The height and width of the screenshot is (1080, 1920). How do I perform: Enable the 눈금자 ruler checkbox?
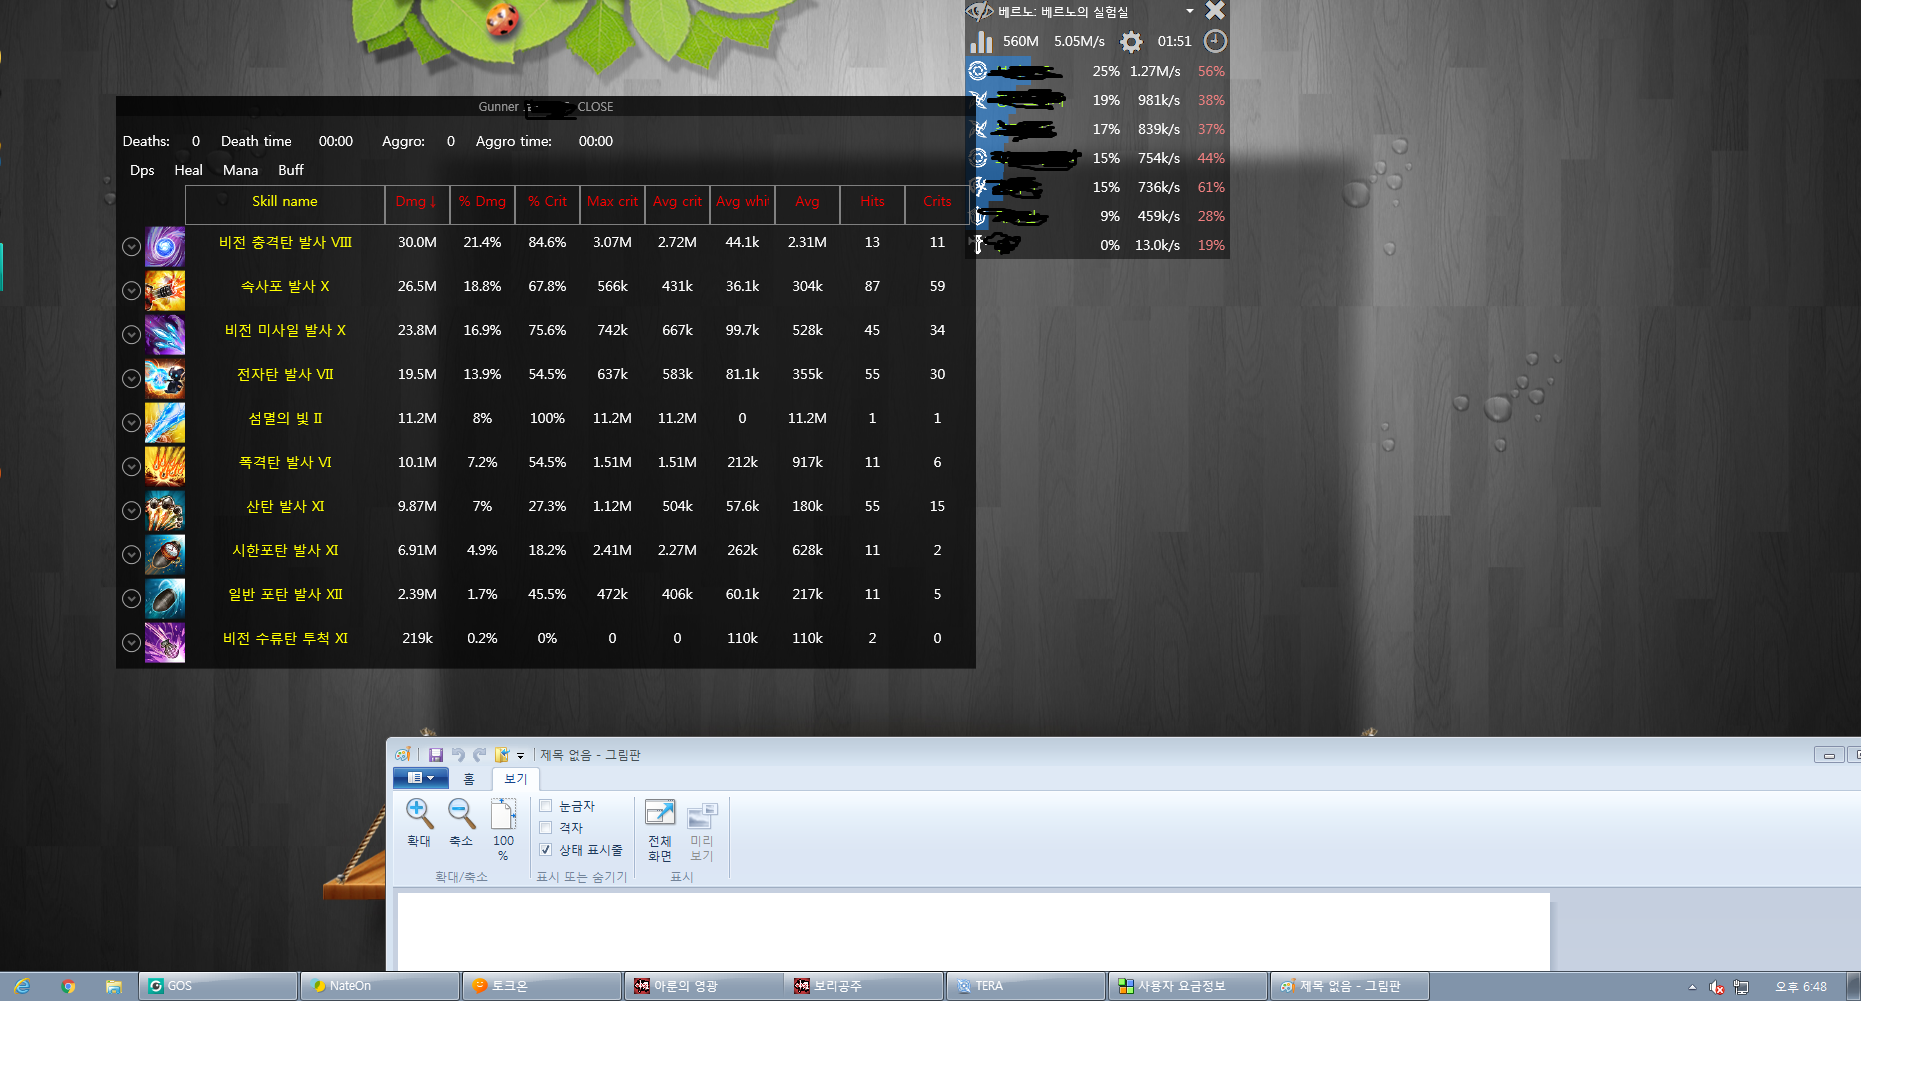click(x=546, y=806)
